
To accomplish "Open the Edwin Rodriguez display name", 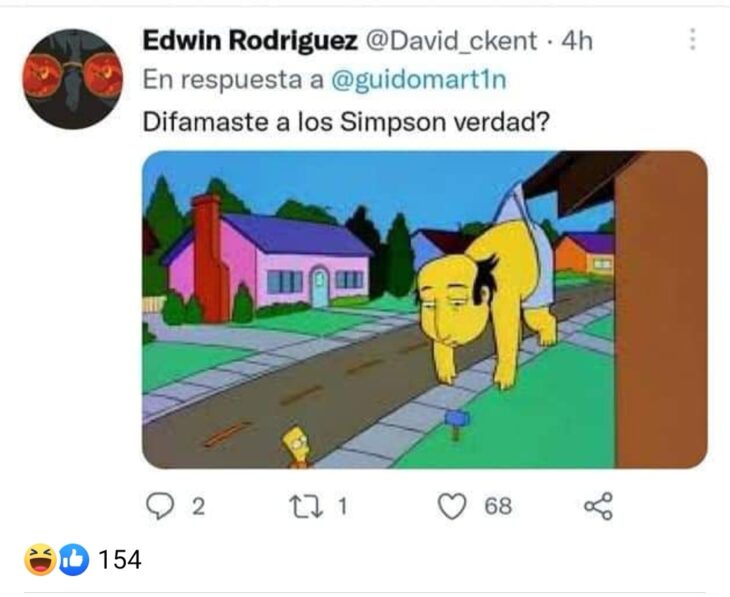I will (250, 41).
